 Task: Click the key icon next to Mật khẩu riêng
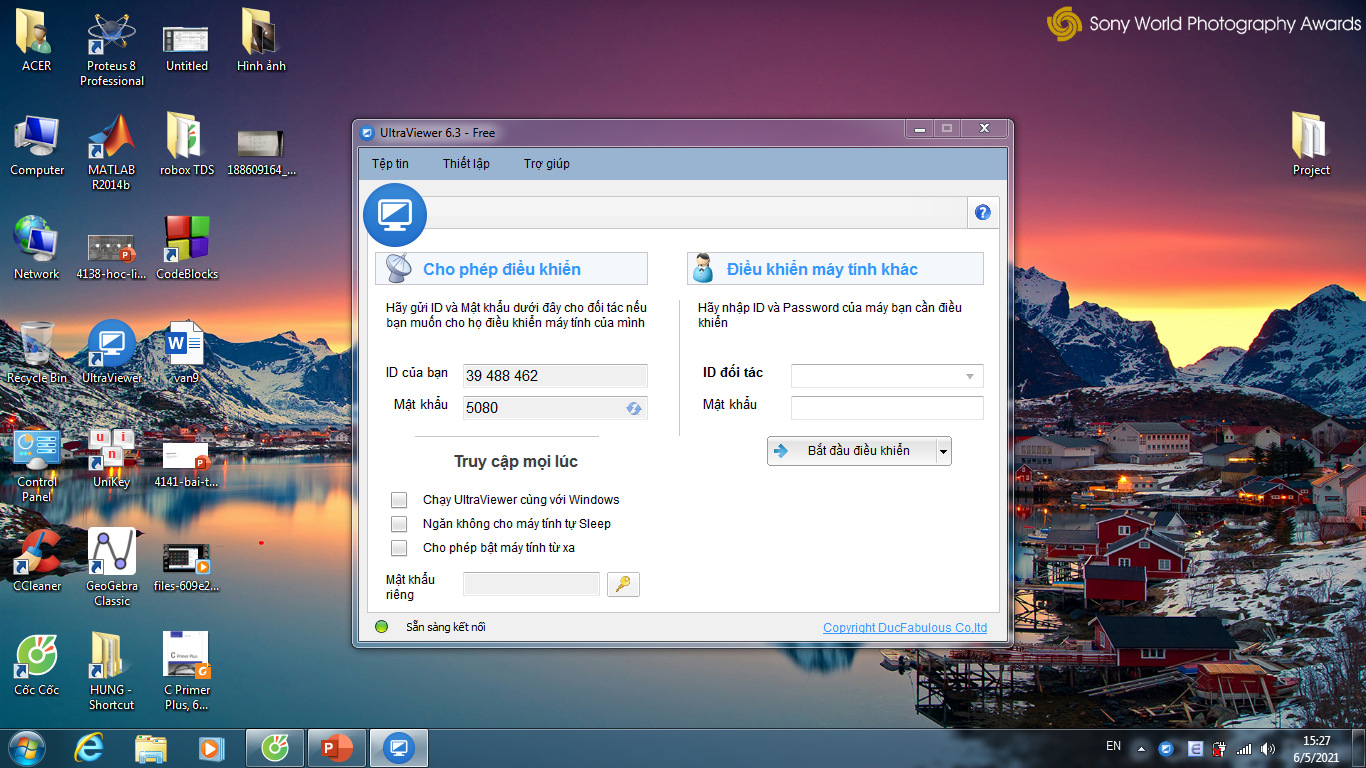point(623,584)
